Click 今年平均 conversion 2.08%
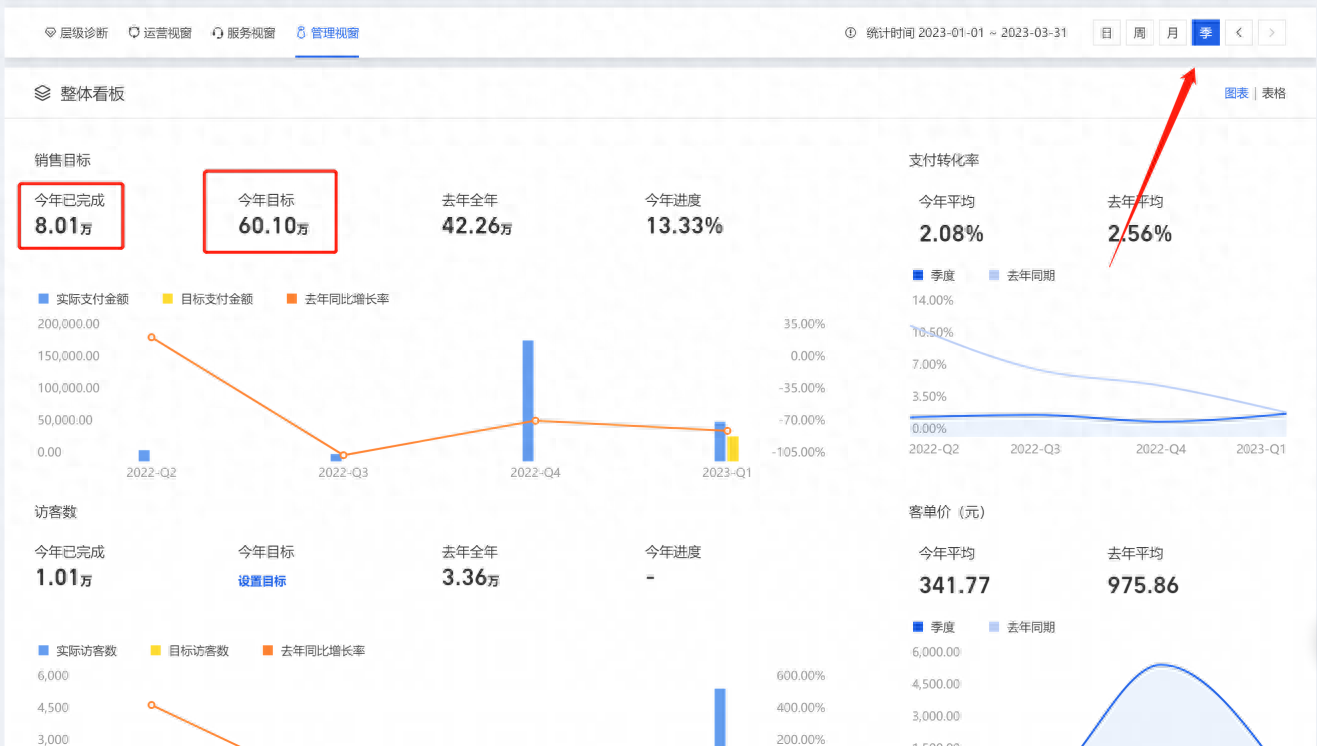 [x=951, y=234]
